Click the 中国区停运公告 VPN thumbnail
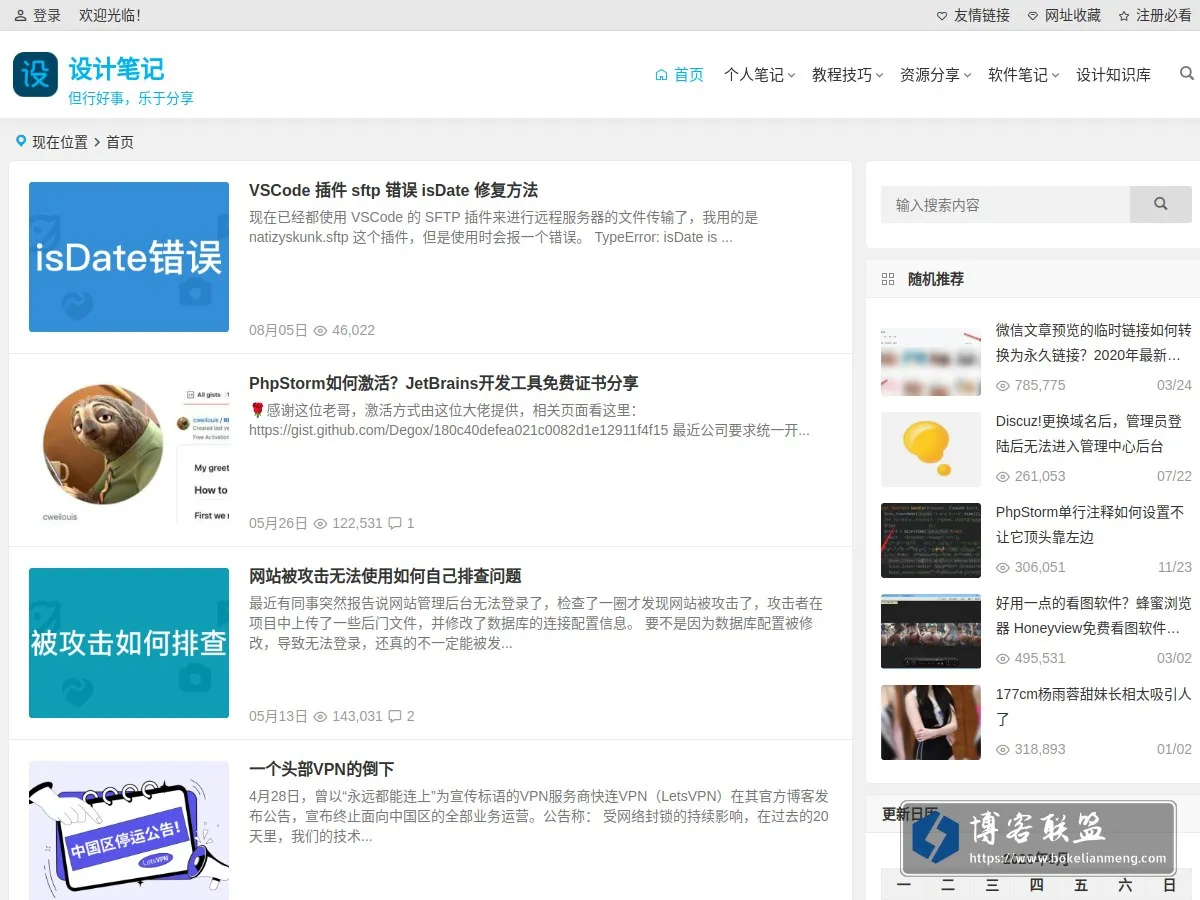 (129, 830)
